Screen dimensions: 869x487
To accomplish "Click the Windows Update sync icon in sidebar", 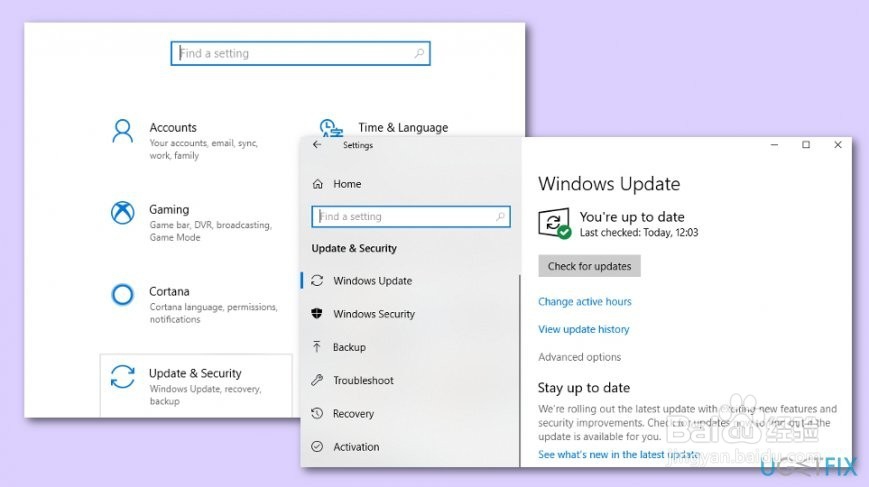I will tap(317, 281).
